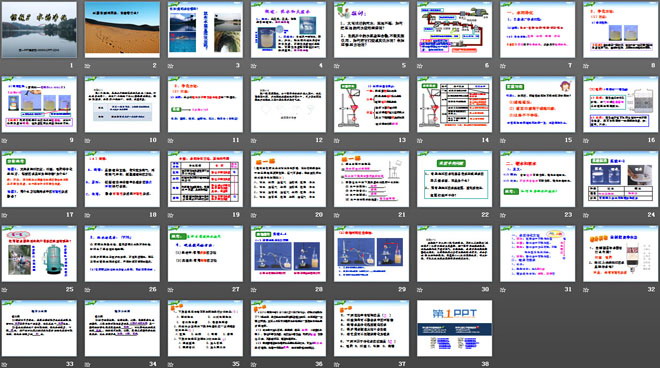Click the animation star beneath slide 8
660x368 pixels.
[586, 66]
